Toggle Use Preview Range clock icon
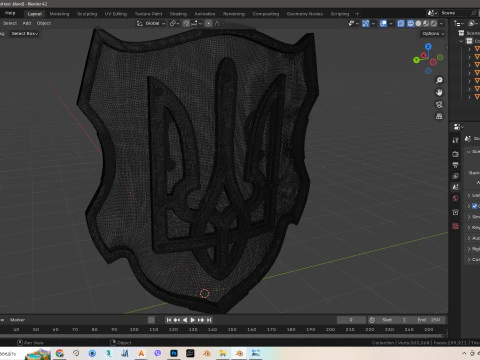The height and width of the screenshot is (360, 480). [x=372, y=320]
